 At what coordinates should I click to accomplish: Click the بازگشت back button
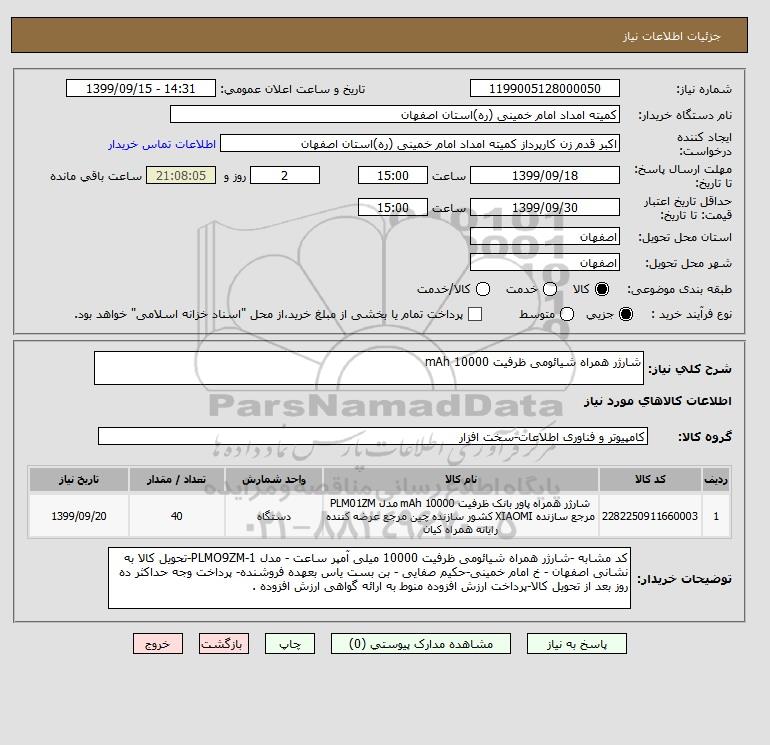[223, 644]
